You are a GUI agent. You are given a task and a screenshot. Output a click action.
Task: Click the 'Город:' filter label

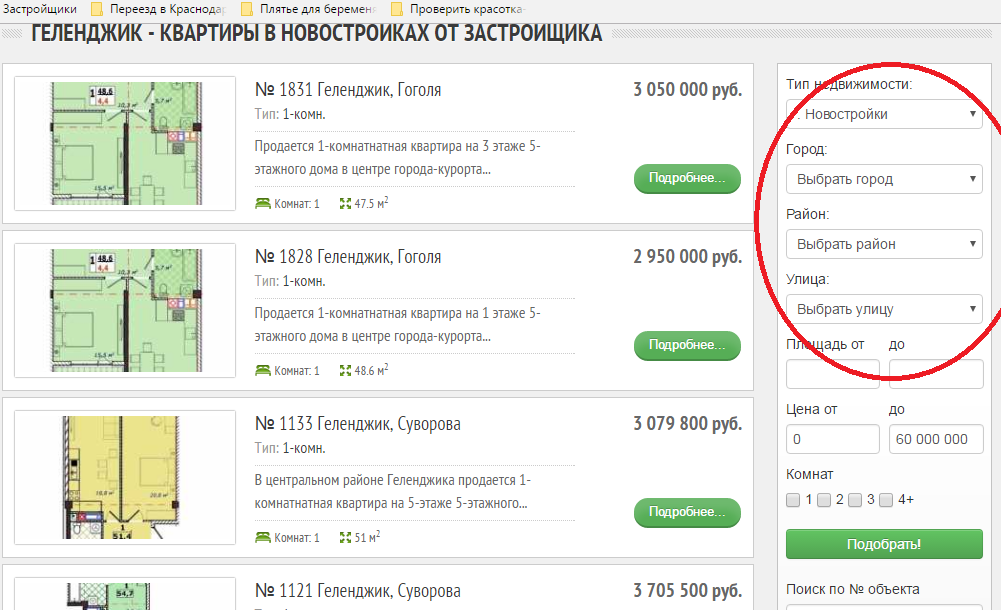click(x=806, y=149)
